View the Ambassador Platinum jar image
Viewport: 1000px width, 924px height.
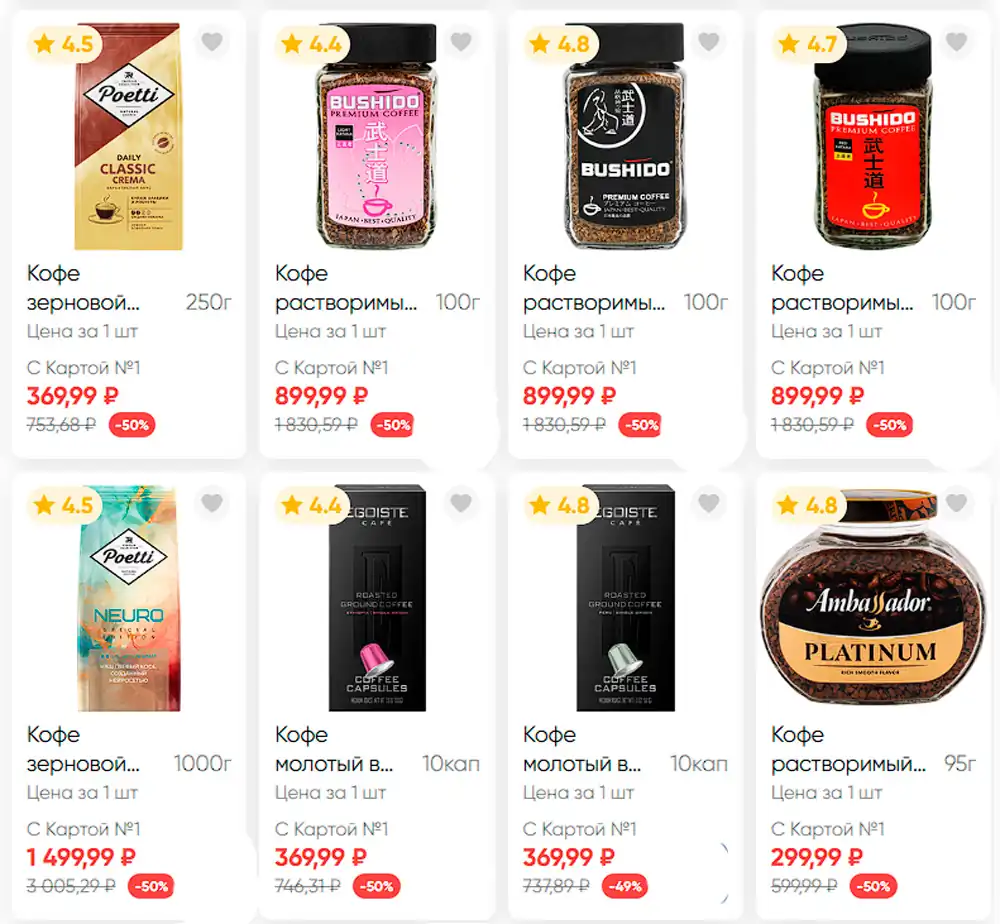873,598
